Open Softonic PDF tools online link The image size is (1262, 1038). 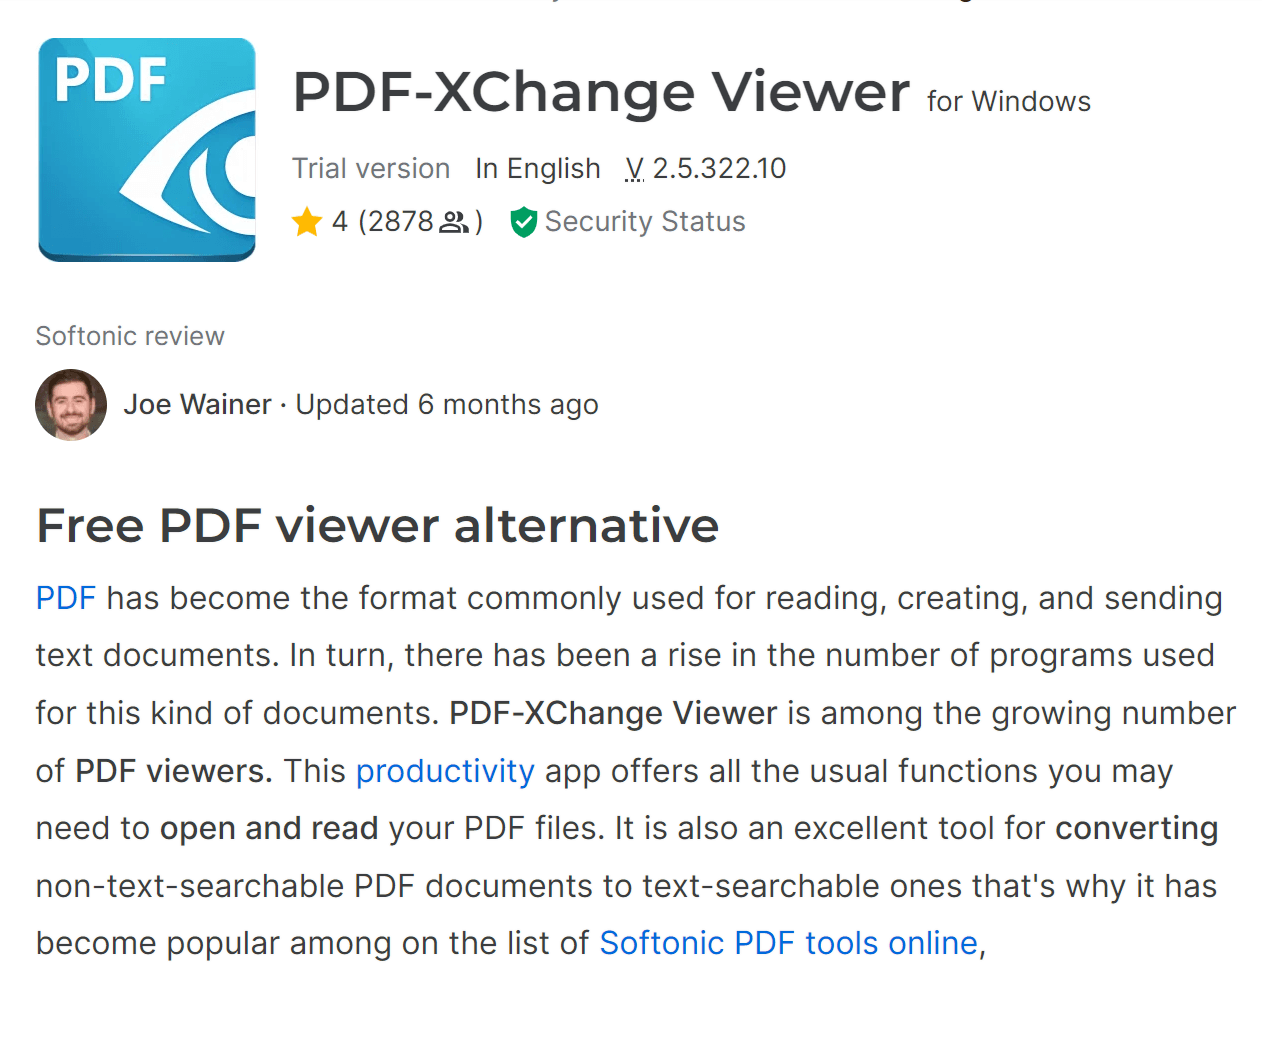coord(788,943)
